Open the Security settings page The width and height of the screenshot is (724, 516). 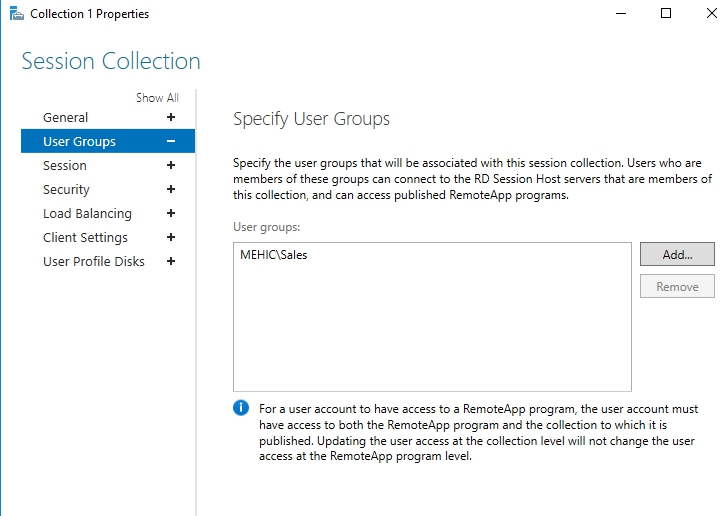coord(66,190)
